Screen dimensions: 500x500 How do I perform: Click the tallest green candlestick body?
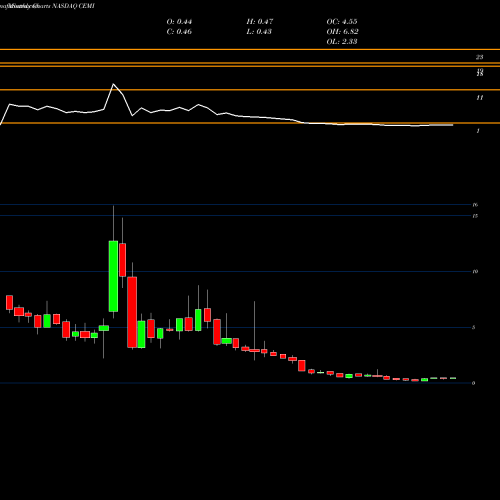113,276
